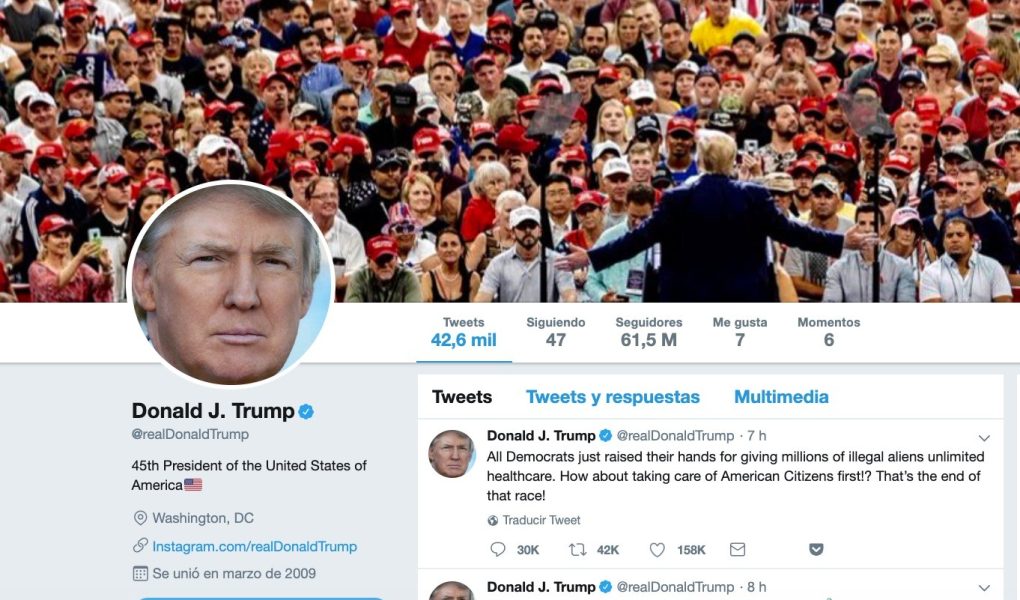Open the Seguidores 61,5 M count
1020x600 pixels.
(x=649, y=332)
